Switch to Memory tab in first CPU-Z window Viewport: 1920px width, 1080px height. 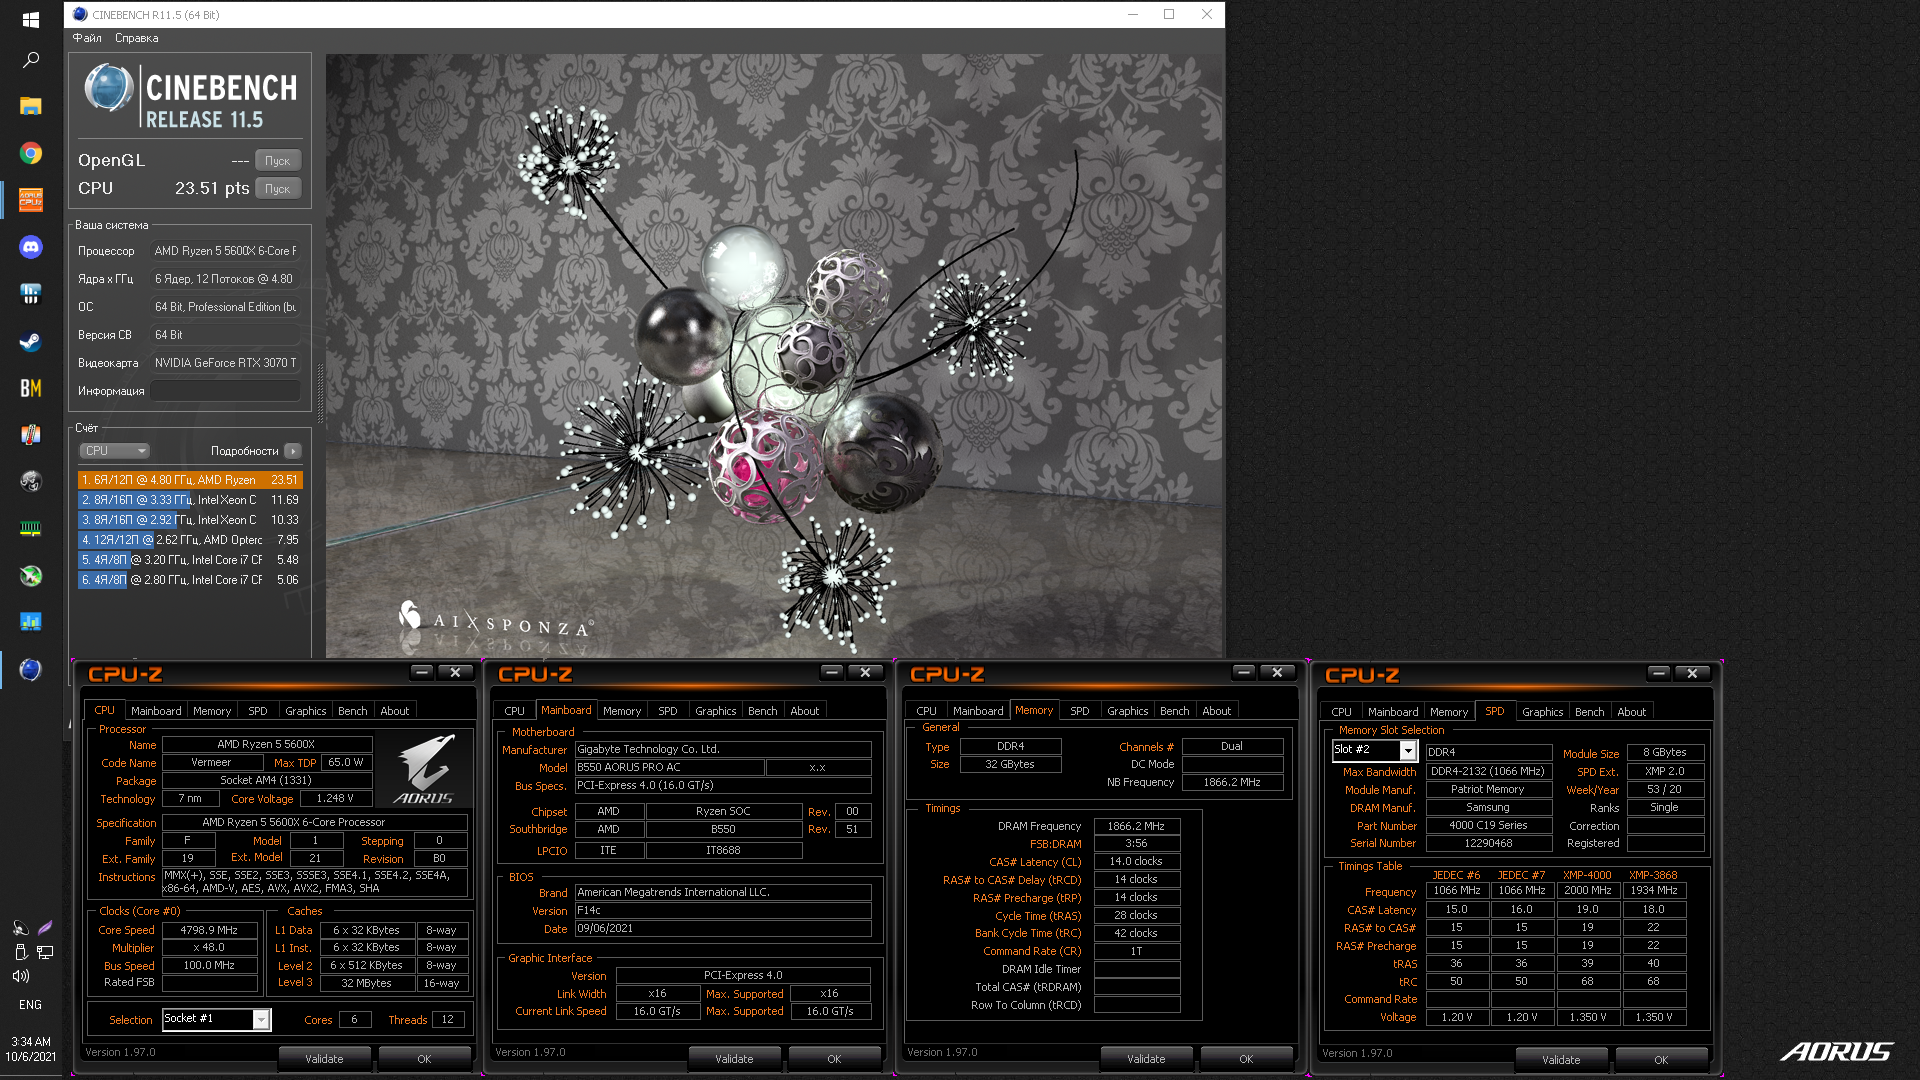(x=212, y=711)
